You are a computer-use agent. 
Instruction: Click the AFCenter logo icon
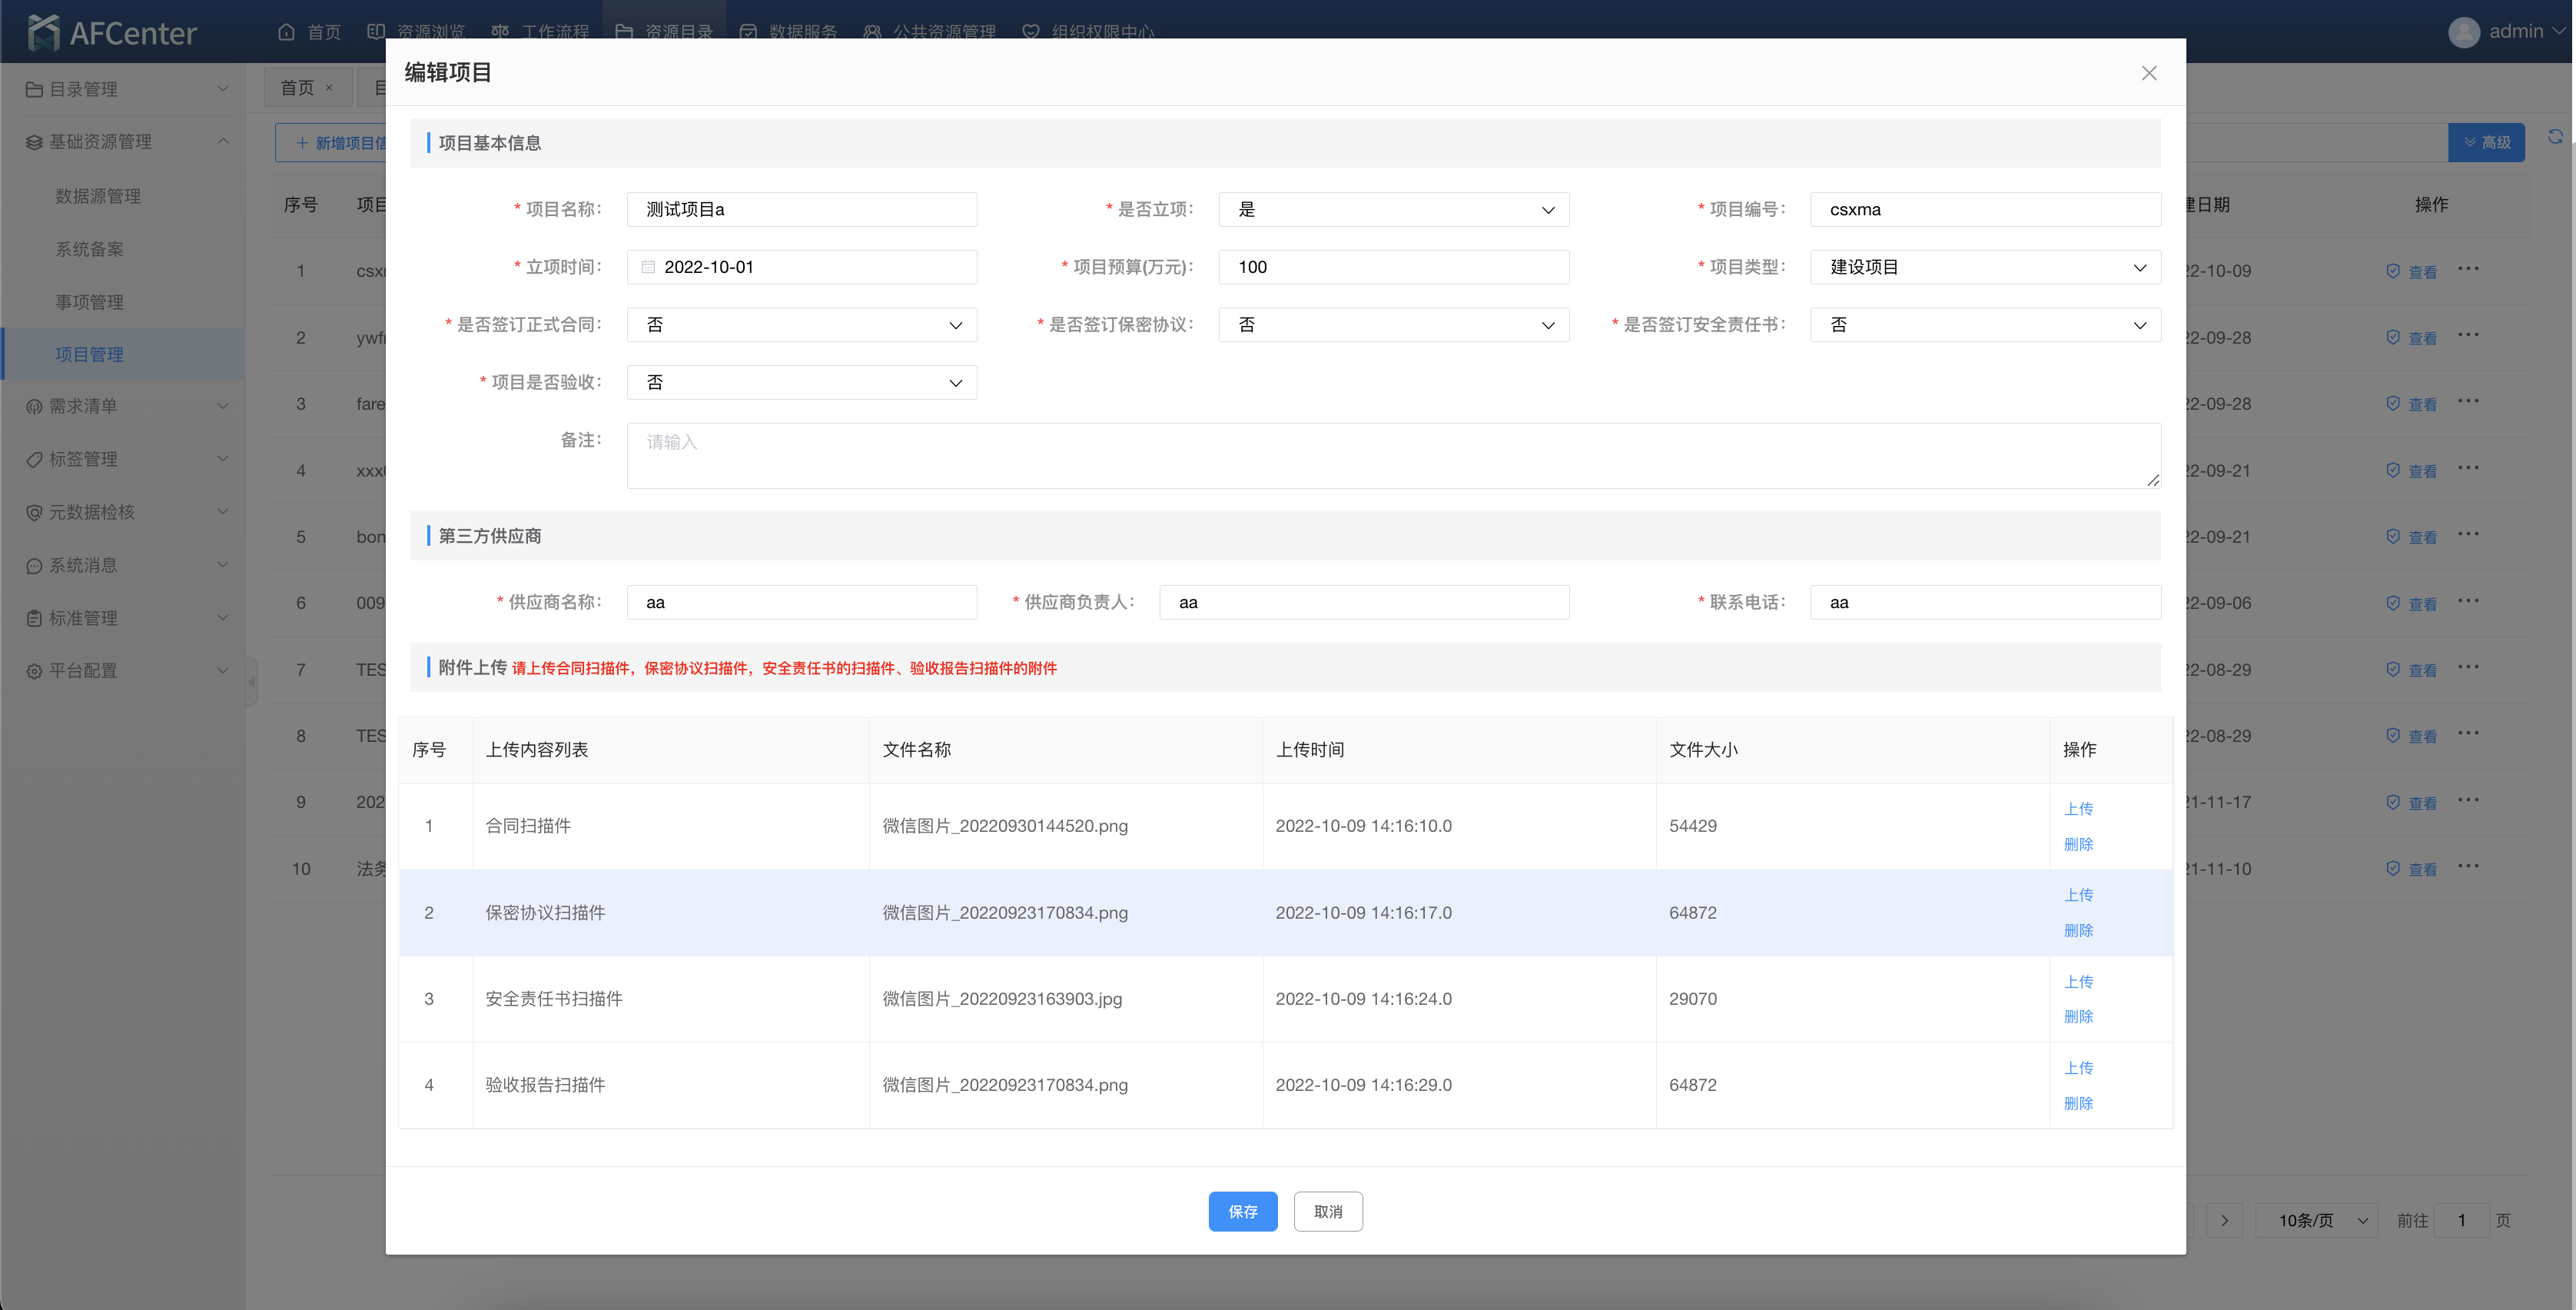click(x=43, y=33)
